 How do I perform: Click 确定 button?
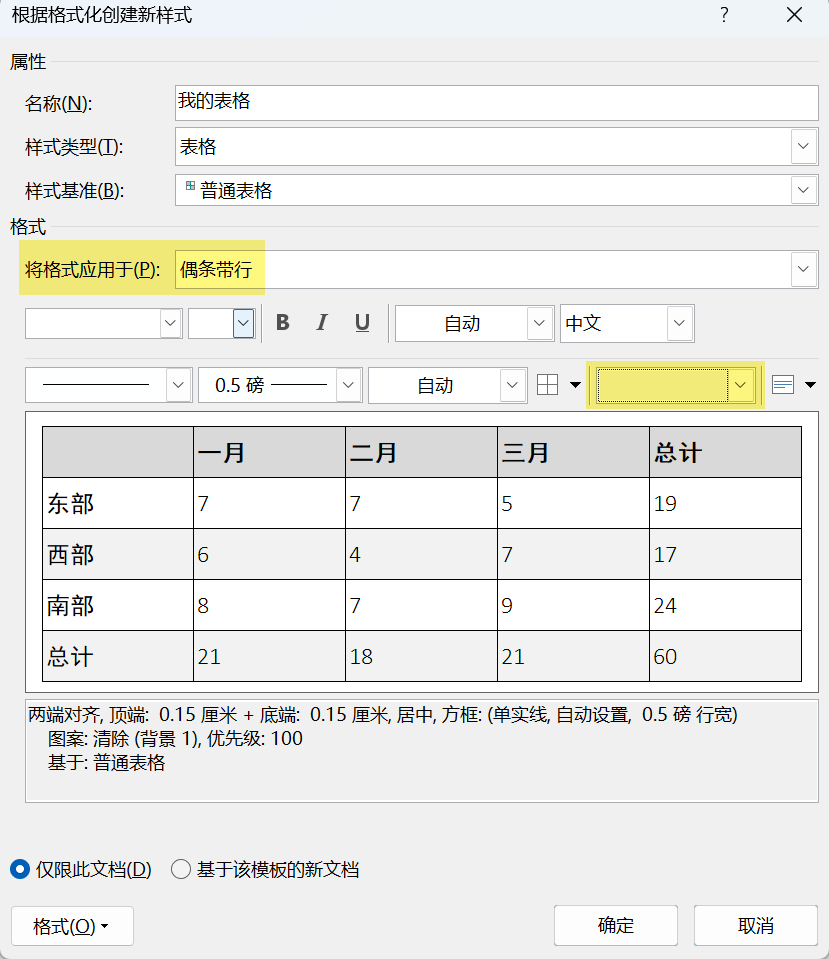click(x=615, y=925)
